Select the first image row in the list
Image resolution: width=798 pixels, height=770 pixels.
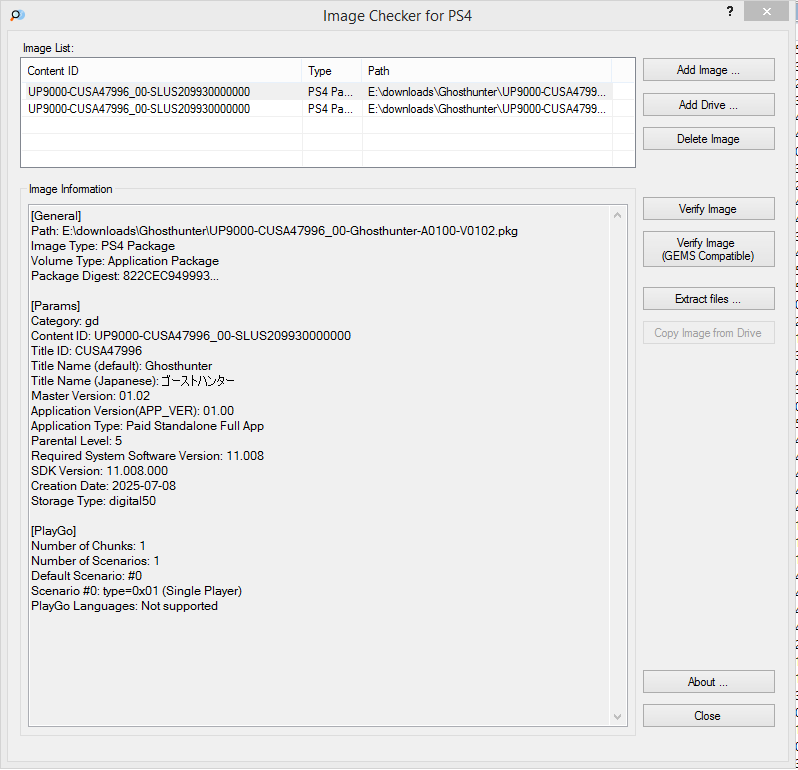pyautogui.click(x=328, y=92)
